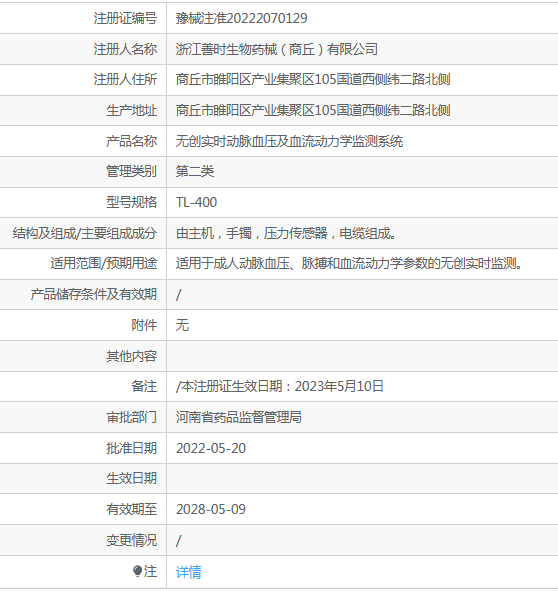Click approving department 河南省药品监督管理局
Viewport: 558px width, 591px height.
coord(239,417)
